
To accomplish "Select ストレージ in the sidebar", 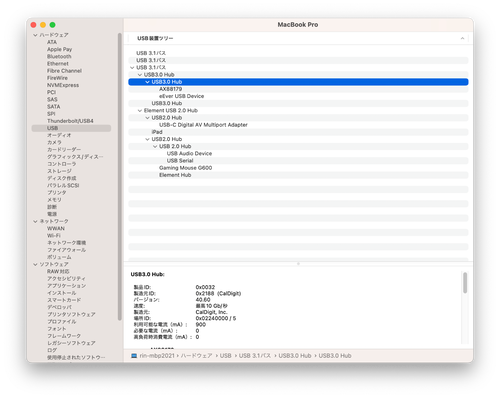I will [59, 171].
